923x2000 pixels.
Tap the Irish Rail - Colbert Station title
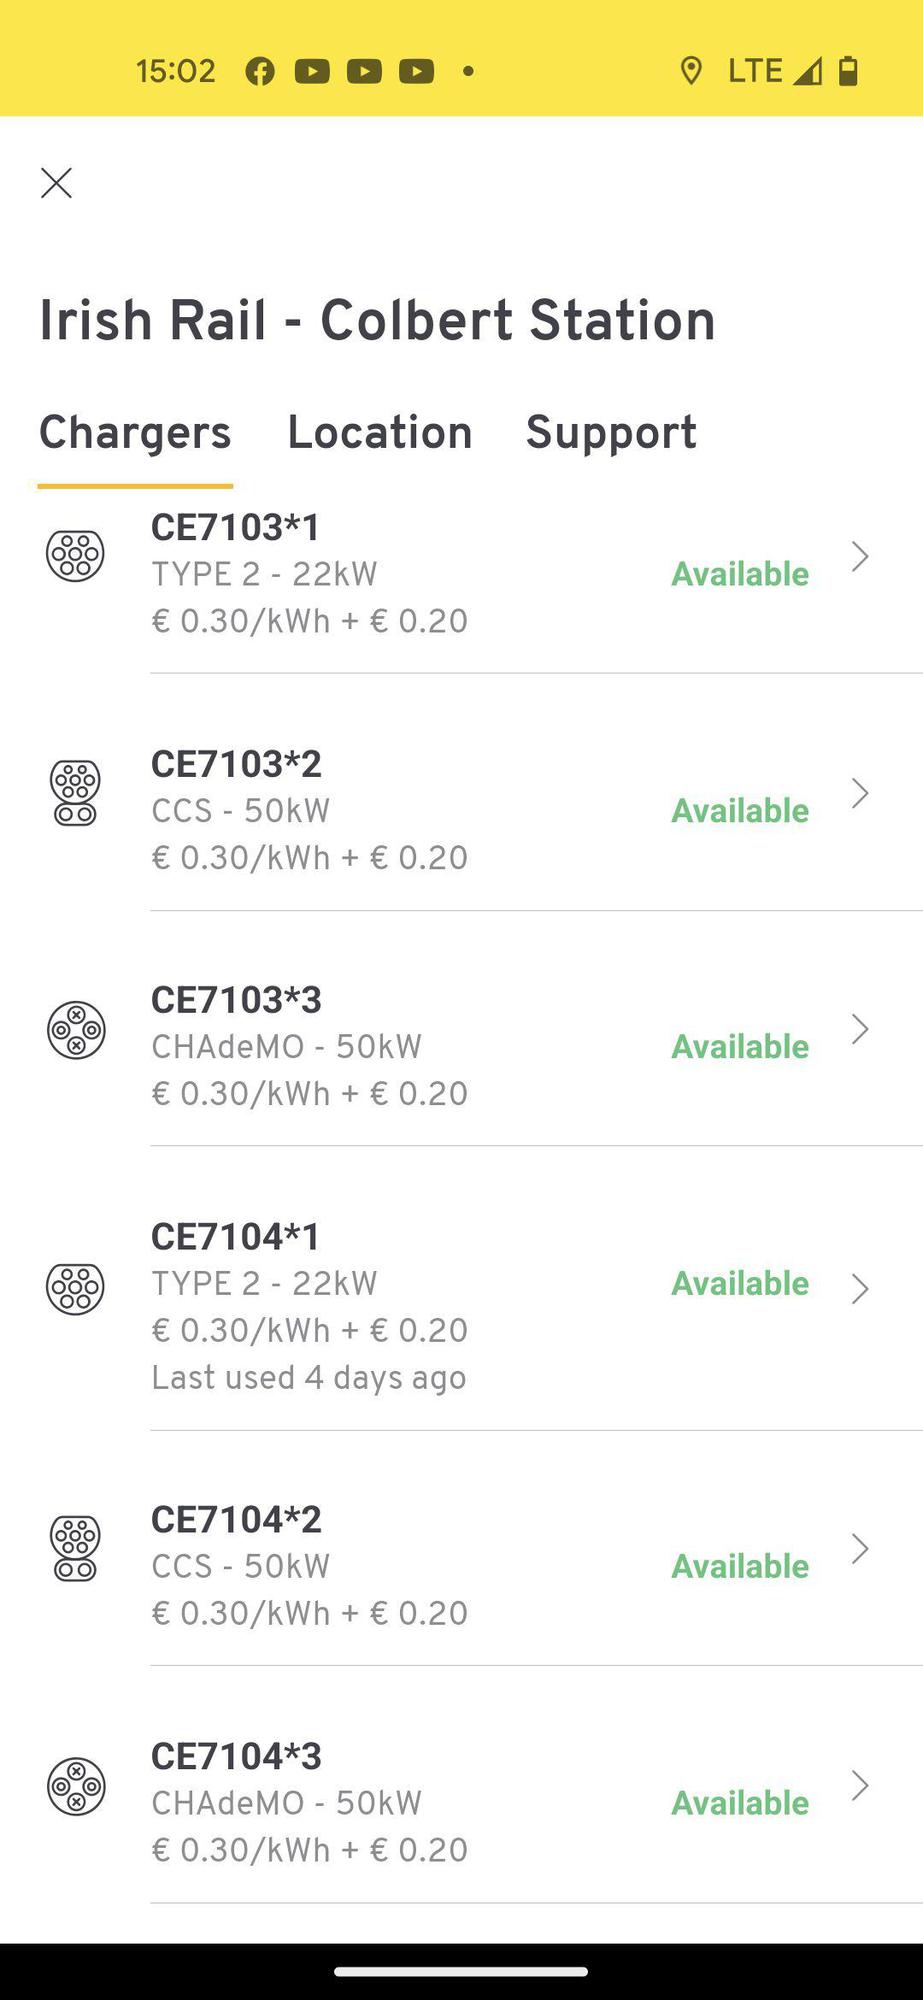(x=377, y=320)
